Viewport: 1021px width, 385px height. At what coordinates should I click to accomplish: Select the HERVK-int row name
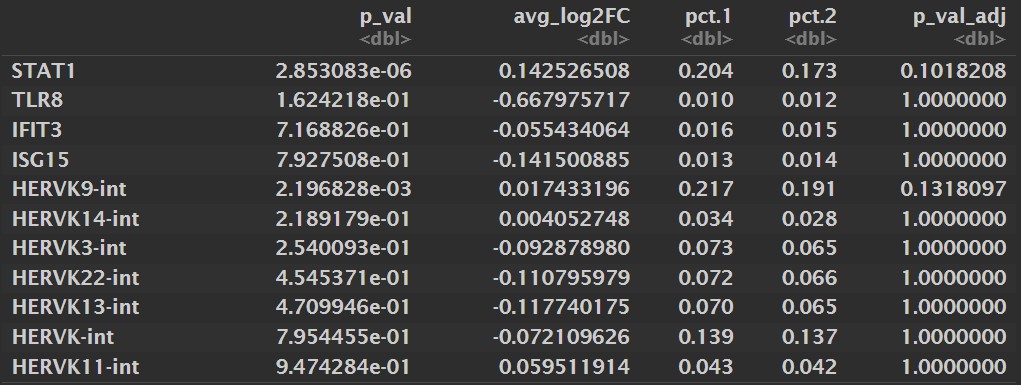click(x=63, y=337)
